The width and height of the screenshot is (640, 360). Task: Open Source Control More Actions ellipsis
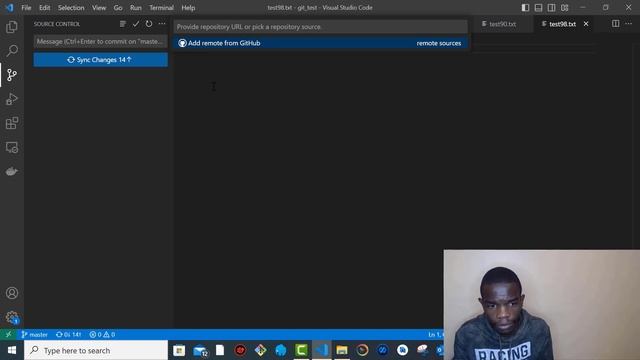coord(162,24)
